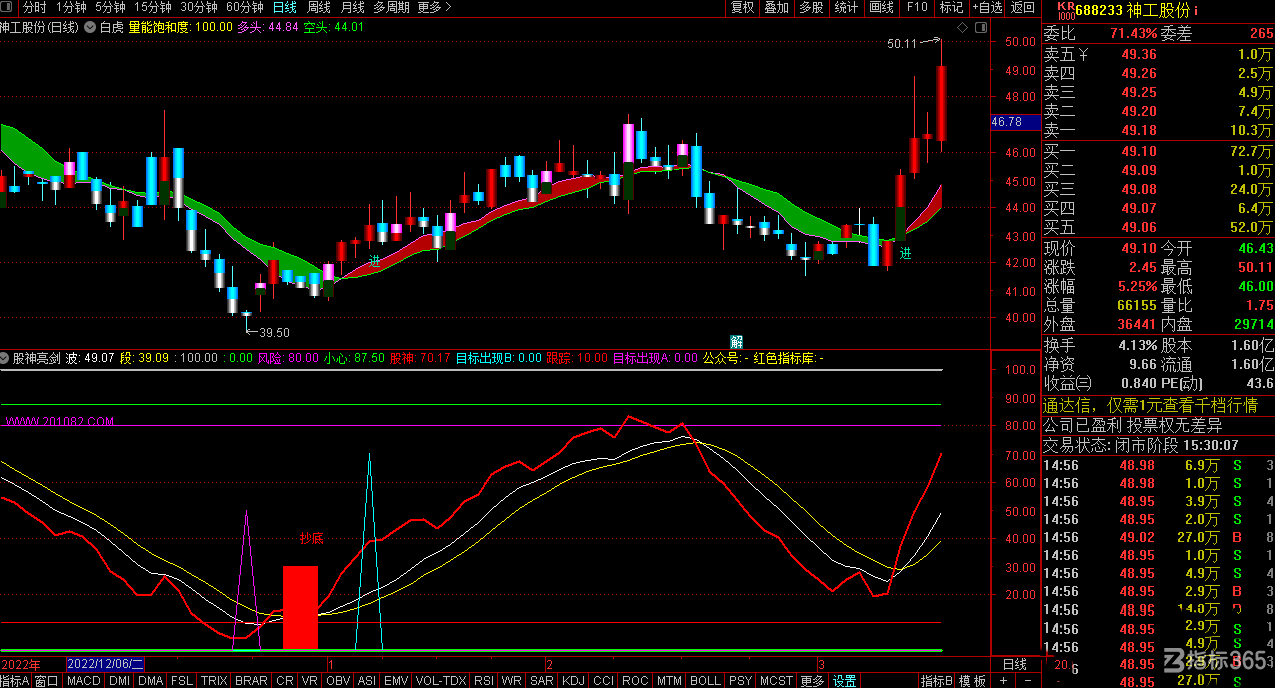
Task: Switch to 月线 monthly chart
Action: tap(352, 7)
